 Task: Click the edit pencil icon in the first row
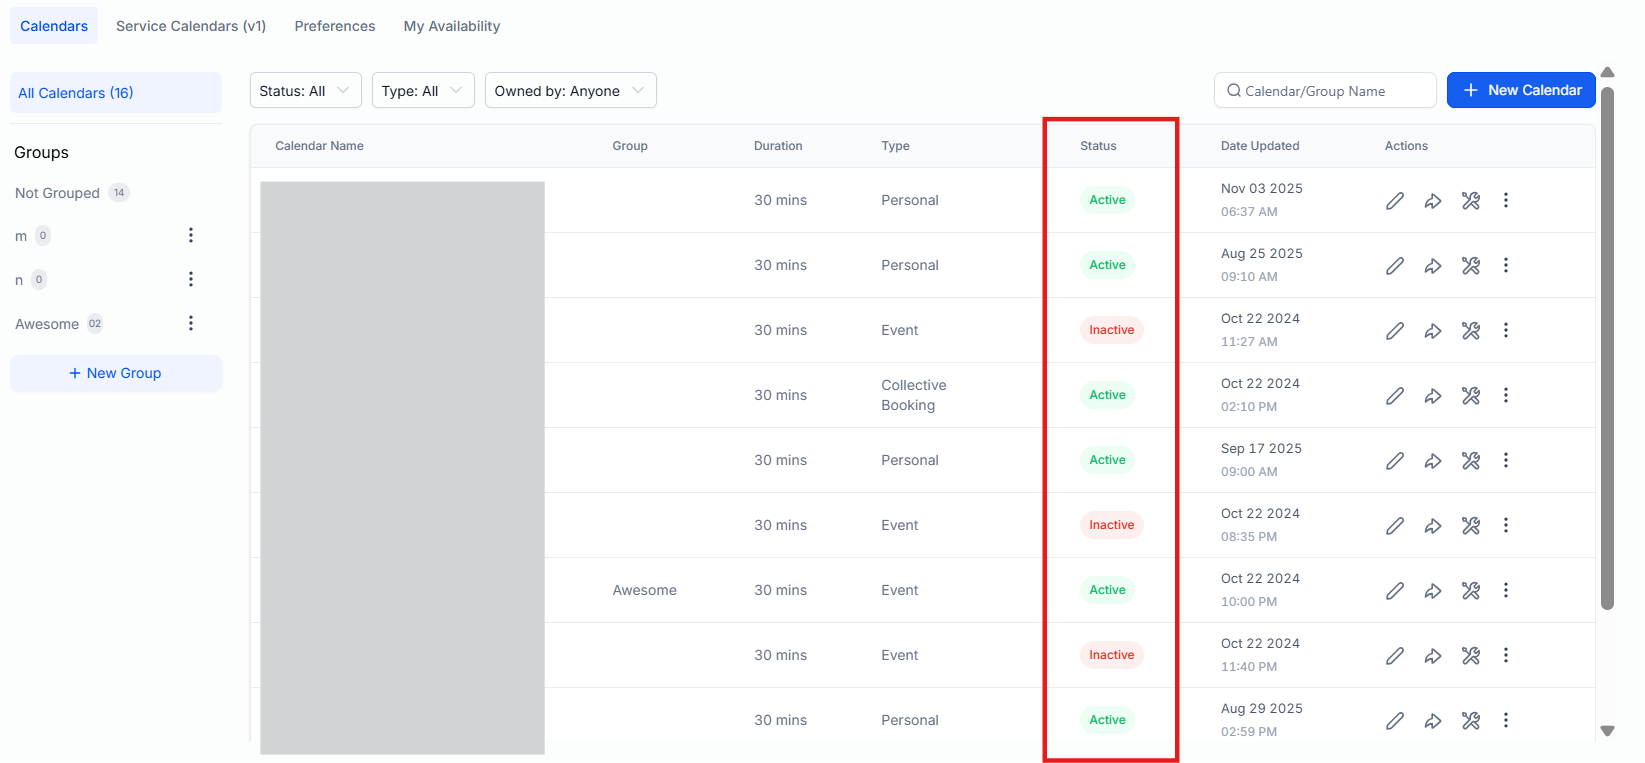(x=1395, y=201)
